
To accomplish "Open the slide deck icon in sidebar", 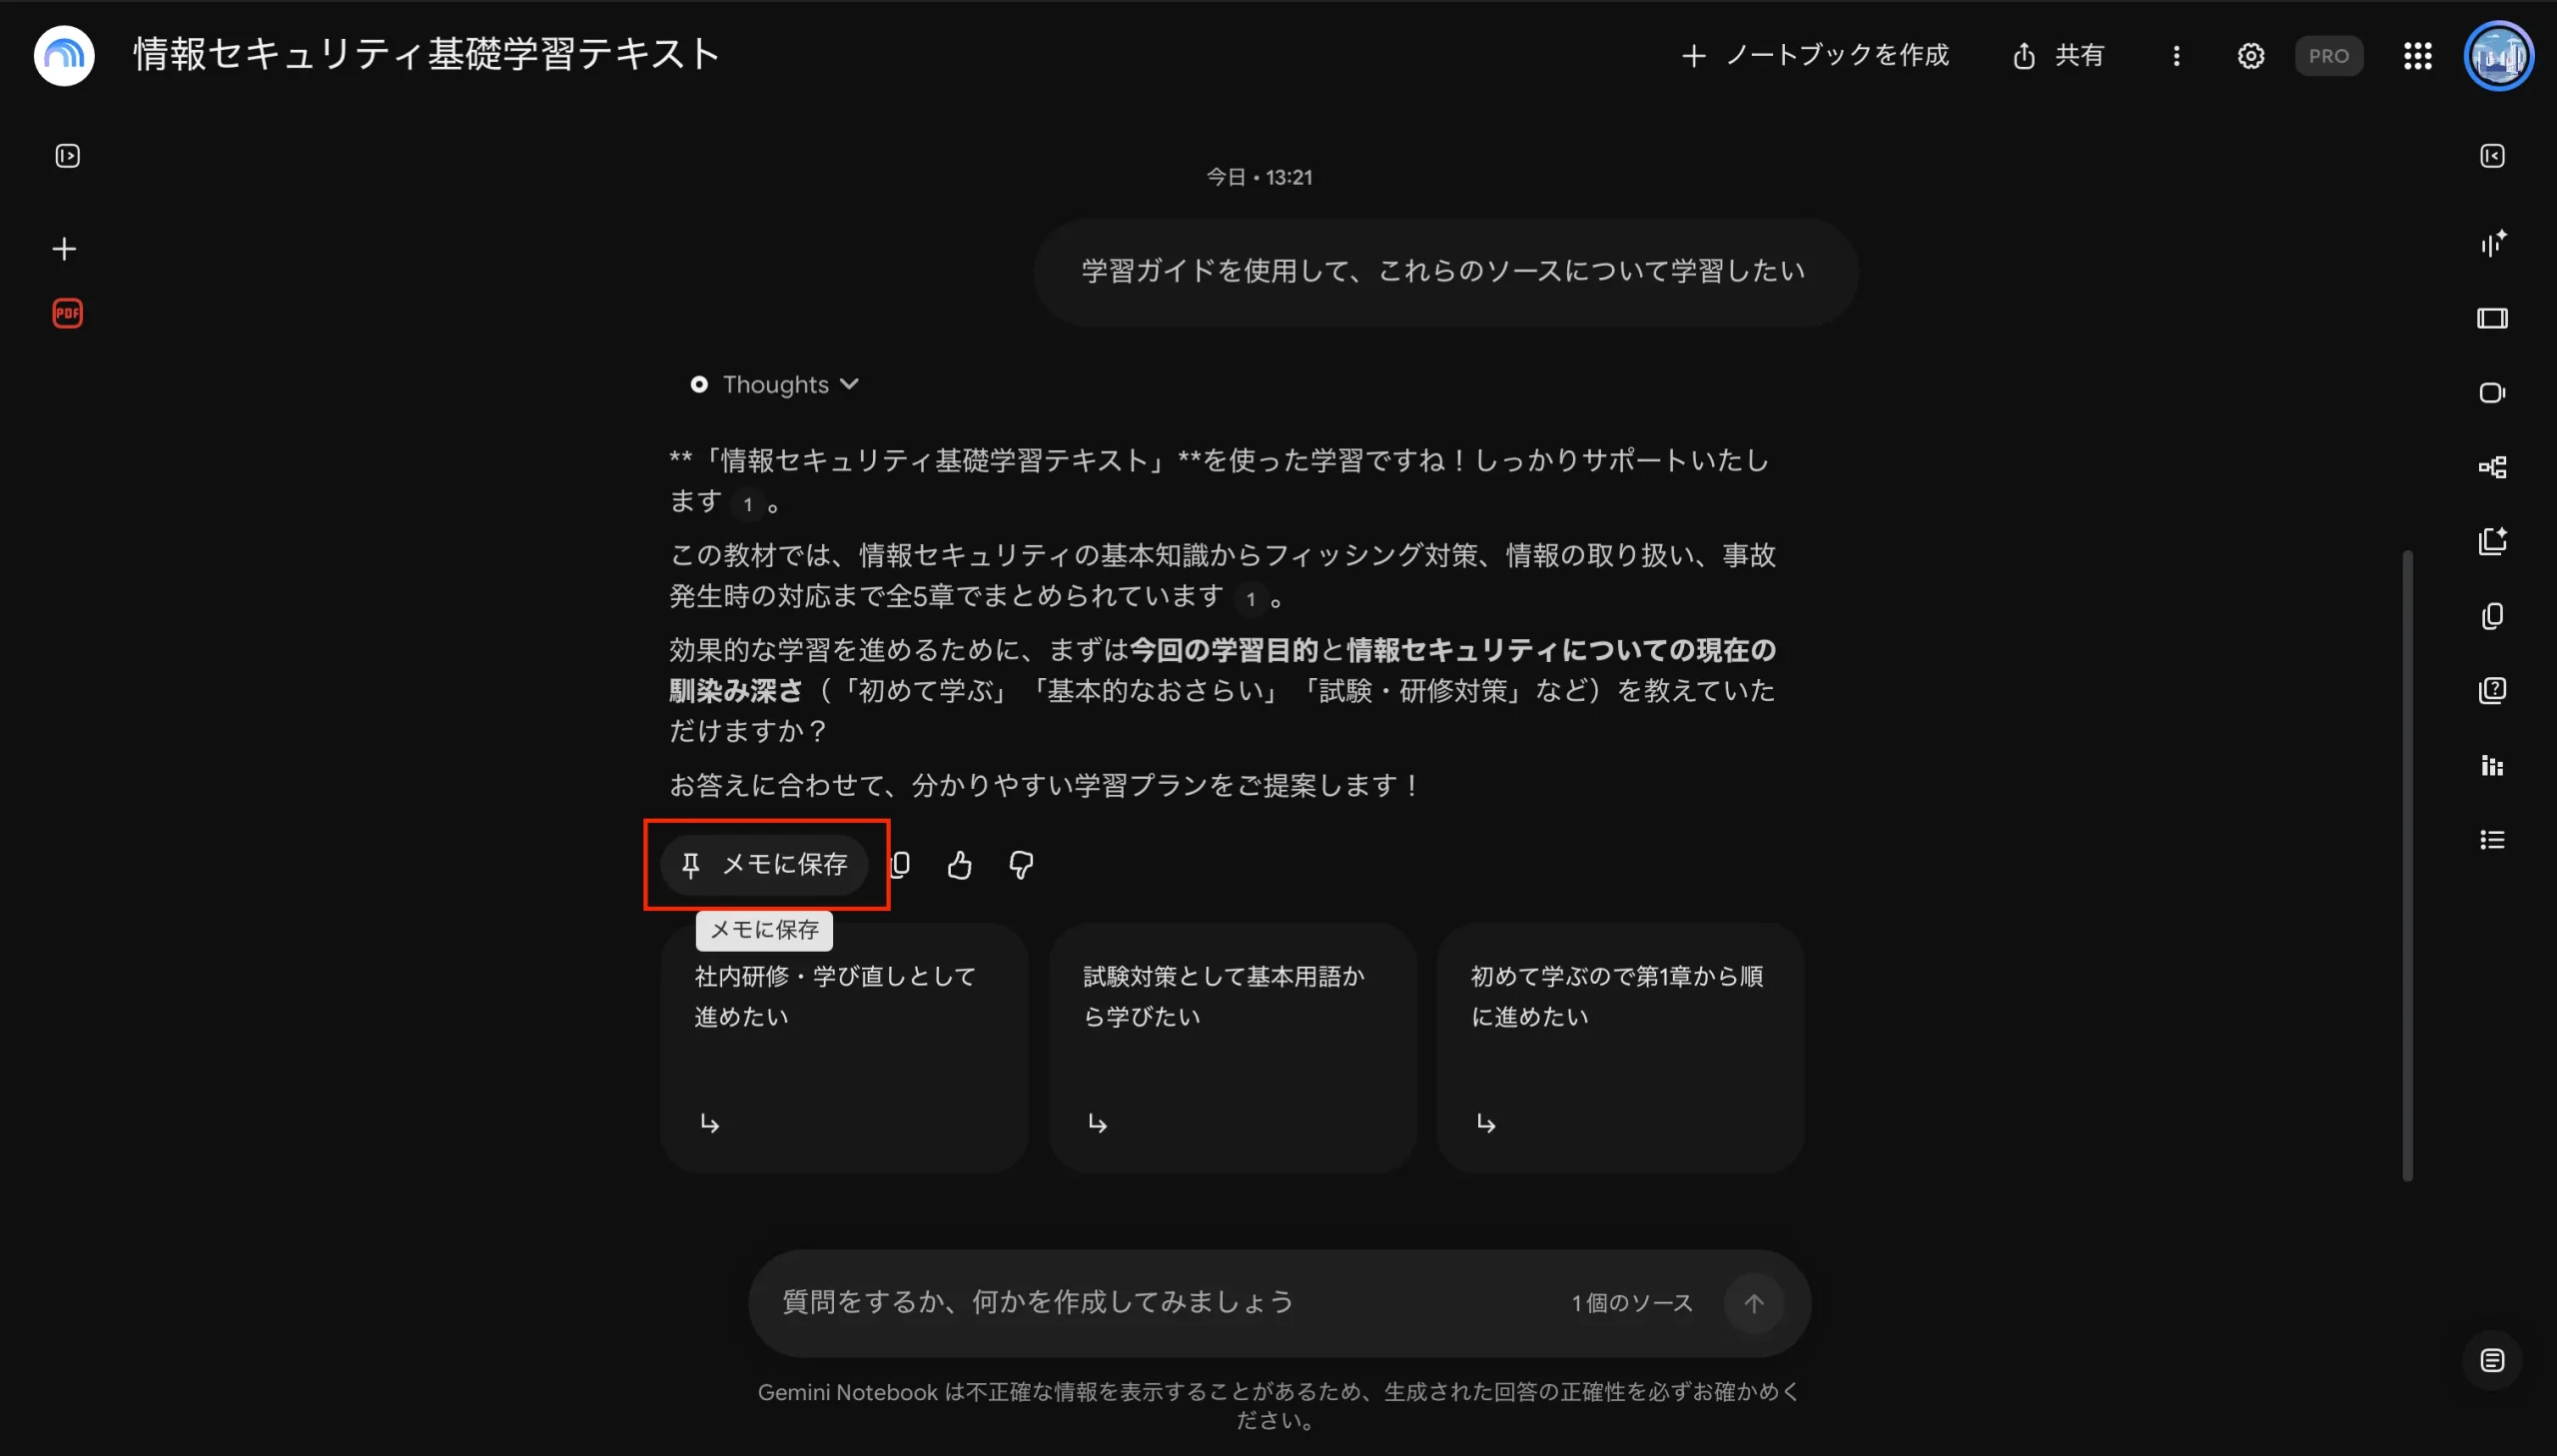I will [x=2492, y=318].
